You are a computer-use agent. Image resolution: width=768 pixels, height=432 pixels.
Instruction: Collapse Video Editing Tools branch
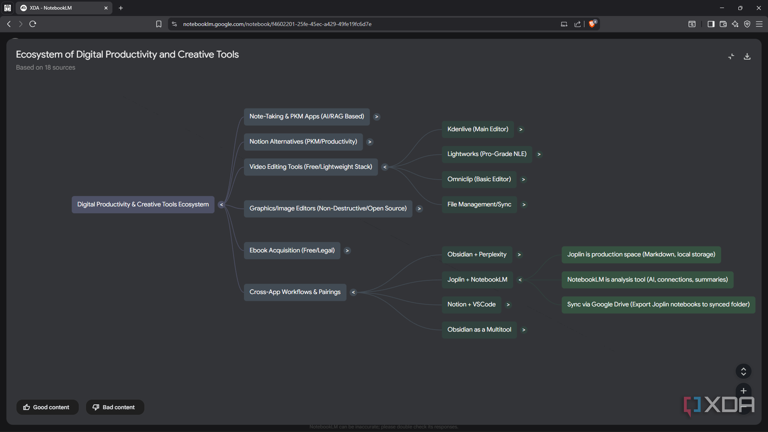pyautogui.click(x=384, y=167)
